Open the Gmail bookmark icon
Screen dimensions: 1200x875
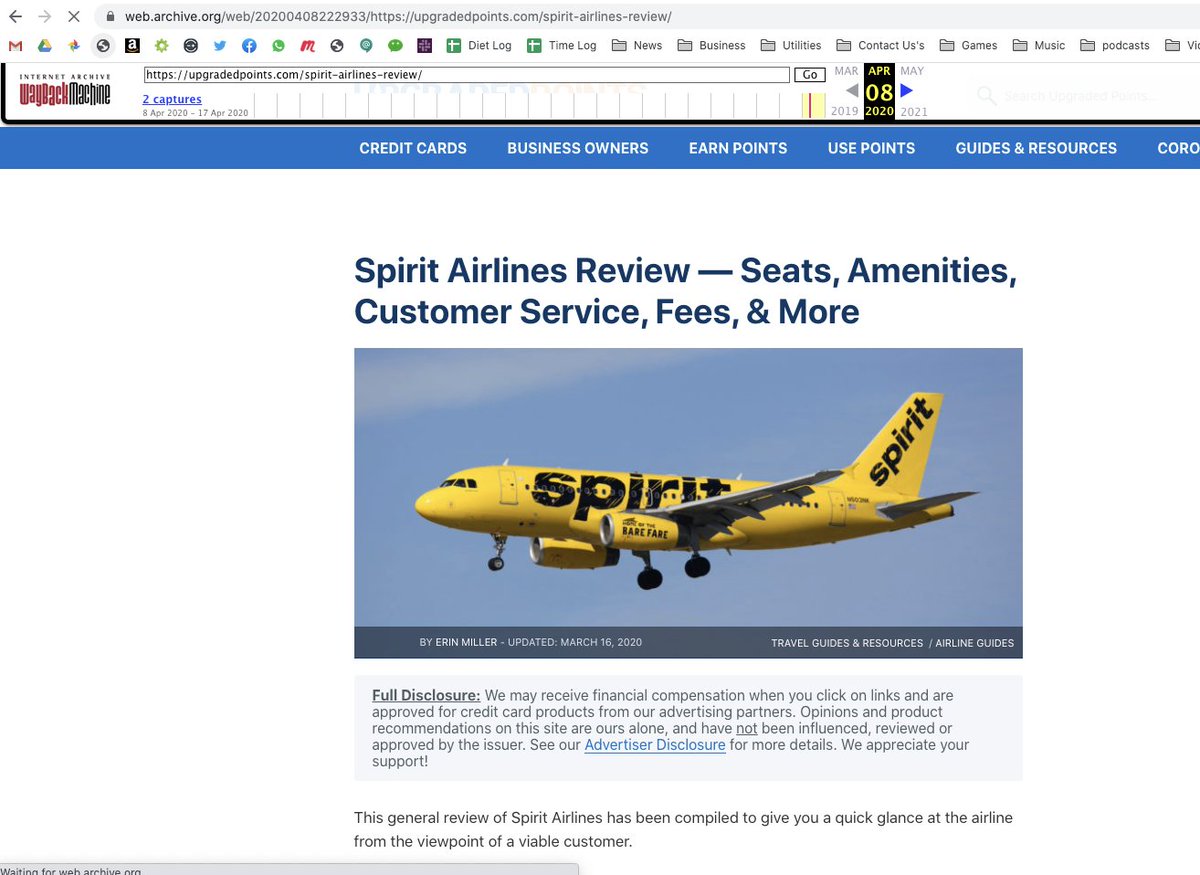[15, 45]
